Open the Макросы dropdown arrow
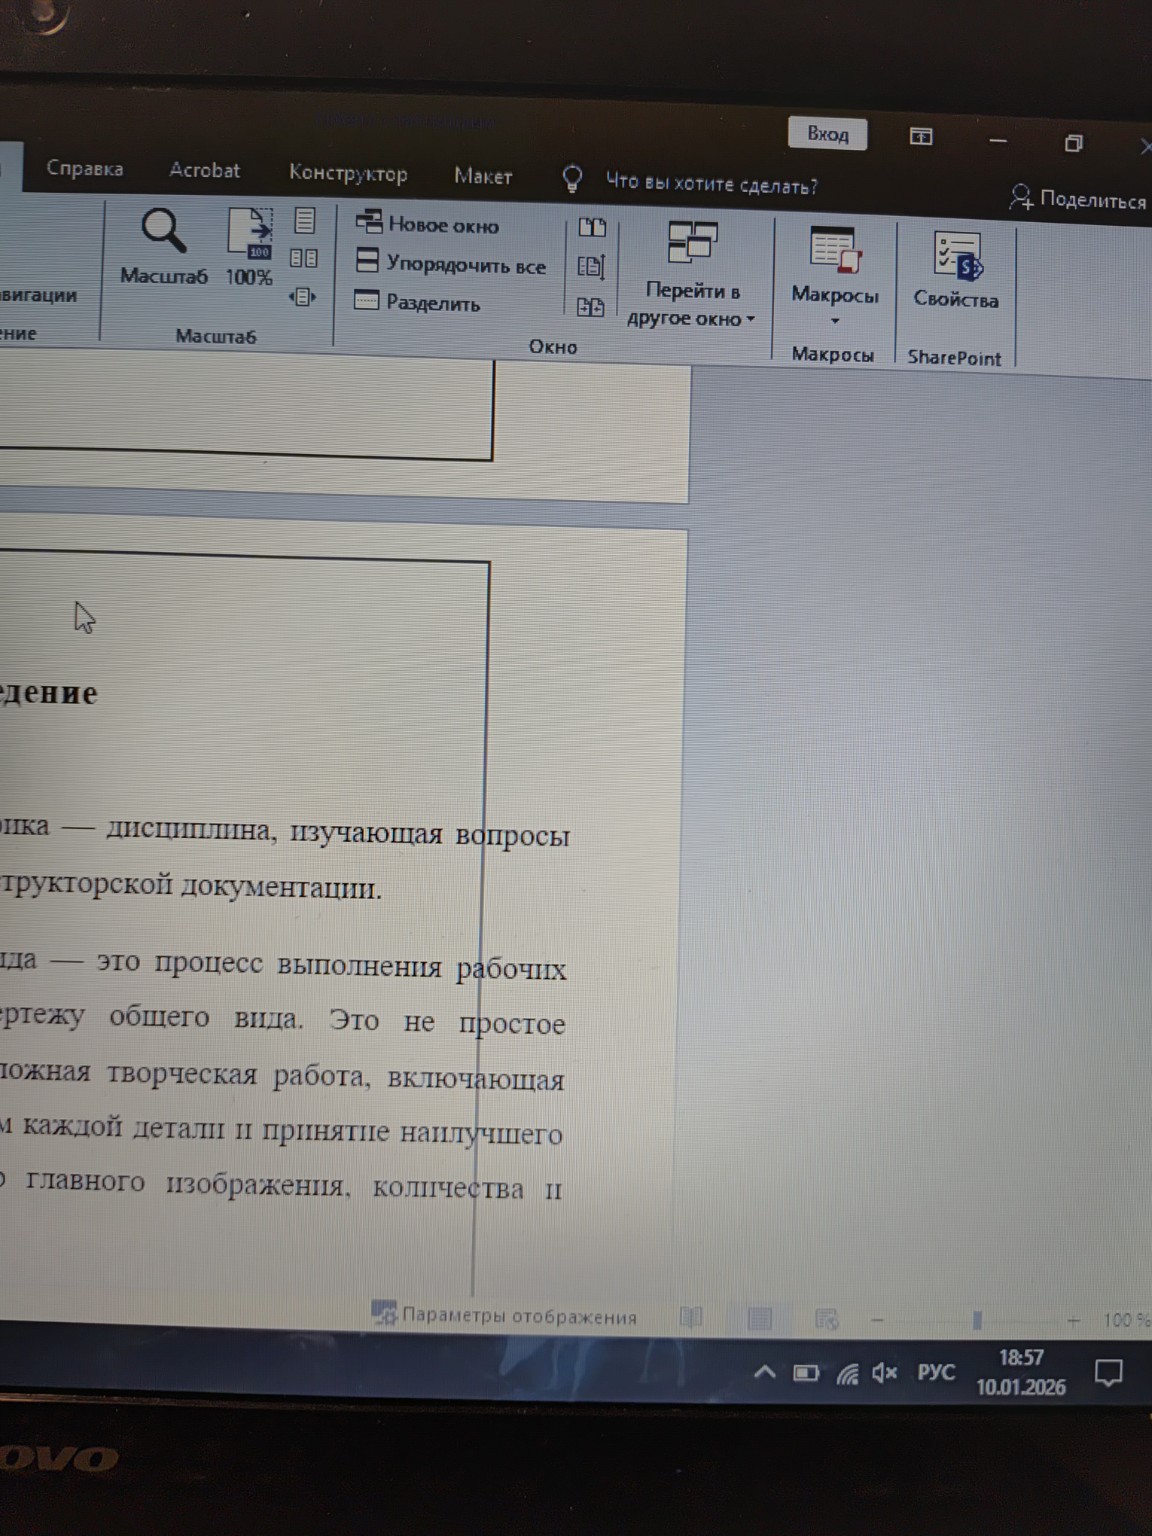The height and width of the screenshot is (1536, 1152). point(833,321)
